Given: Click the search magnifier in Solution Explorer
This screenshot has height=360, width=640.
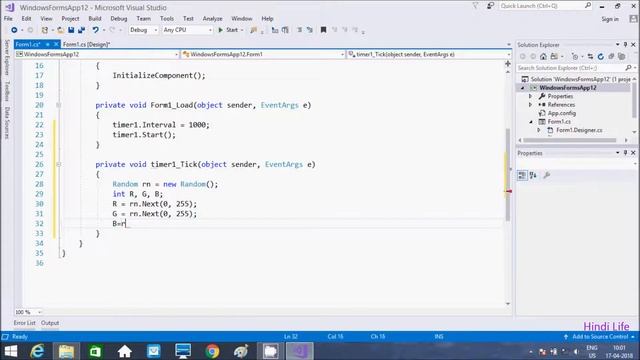Looking at the screenshot, I should [x=628, y=68].
